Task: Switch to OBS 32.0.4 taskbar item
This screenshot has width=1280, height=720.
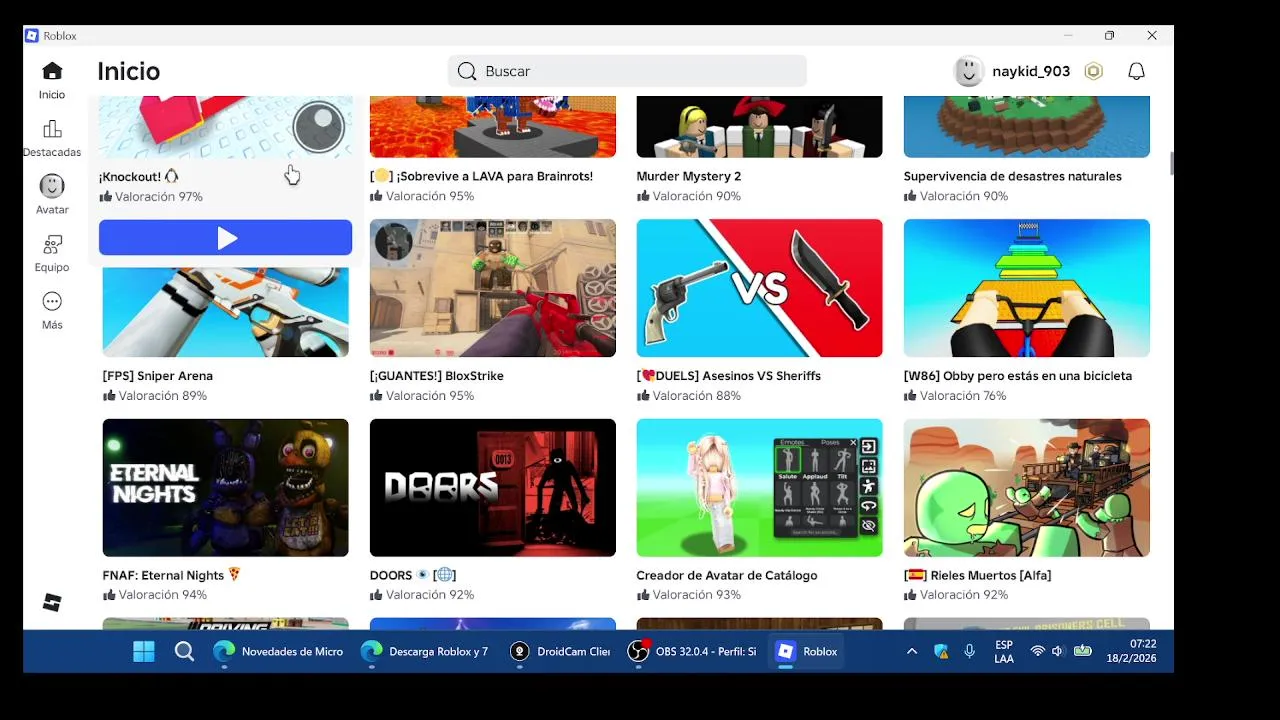Action: 693,652
